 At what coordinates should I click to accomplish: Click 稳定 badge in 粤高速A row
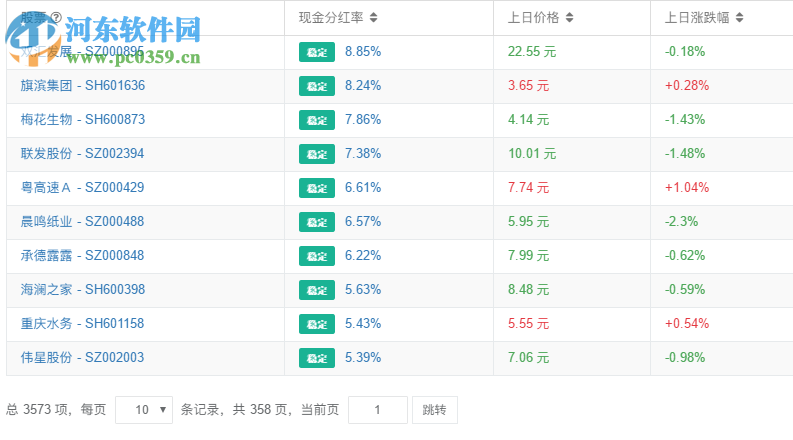tap(317, 188)
